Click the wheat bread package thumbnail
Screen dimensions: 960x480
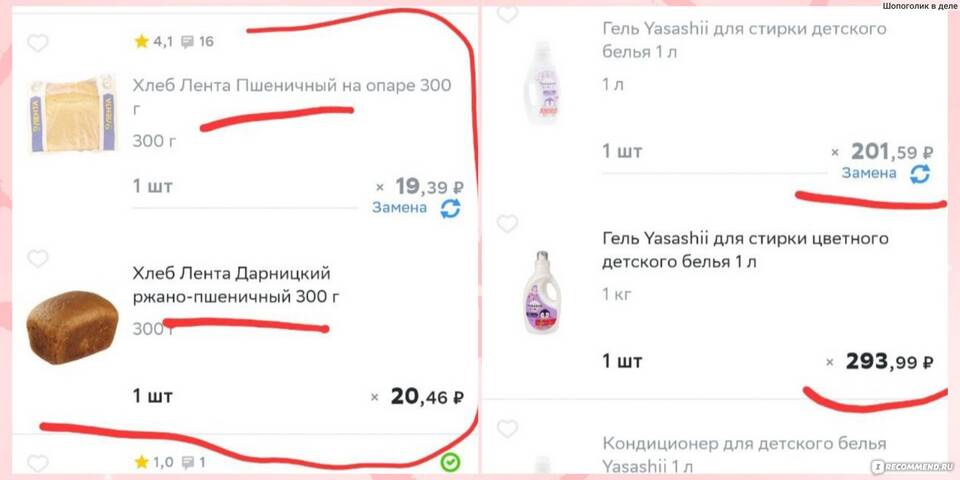(72, 114)
